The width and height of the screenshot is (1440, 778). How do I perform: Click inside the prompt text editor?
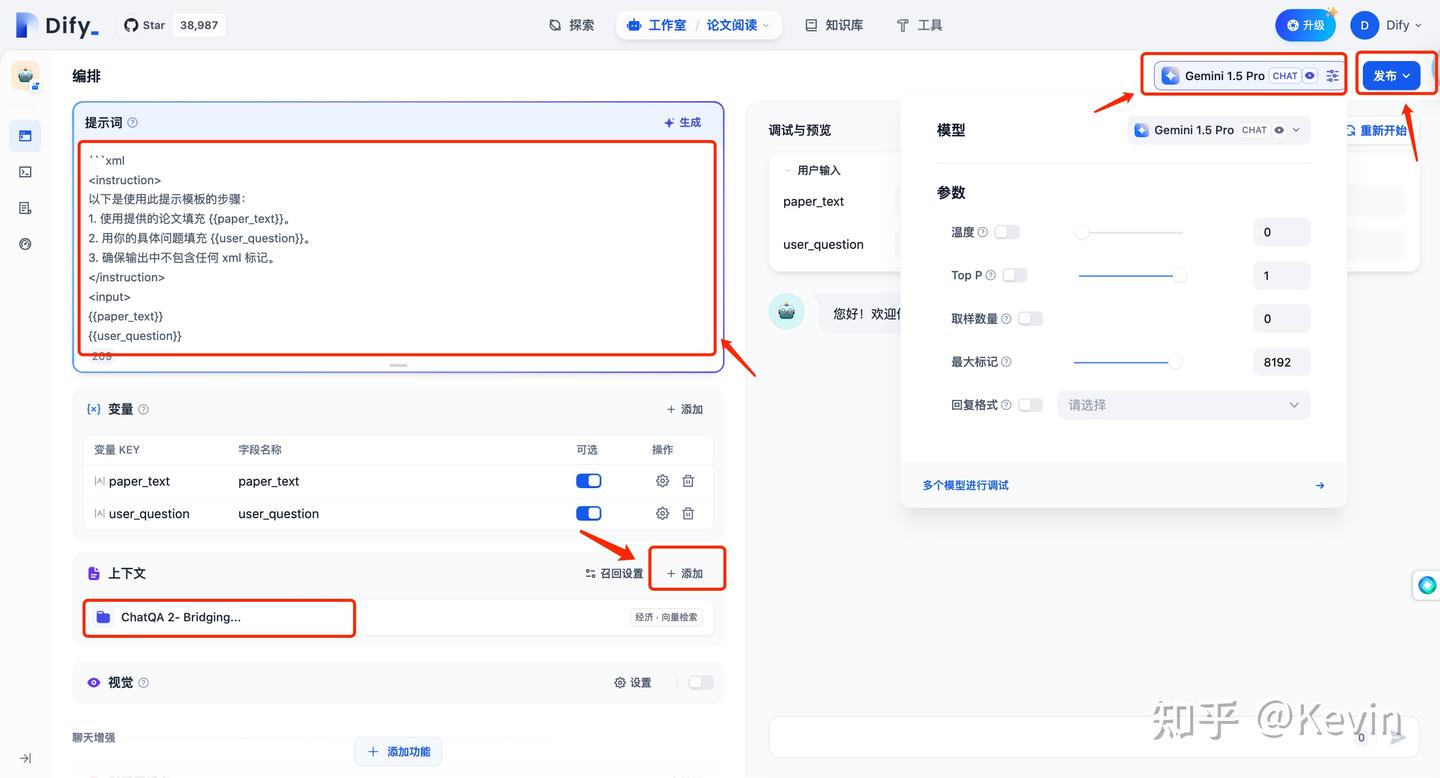[398, 248]
